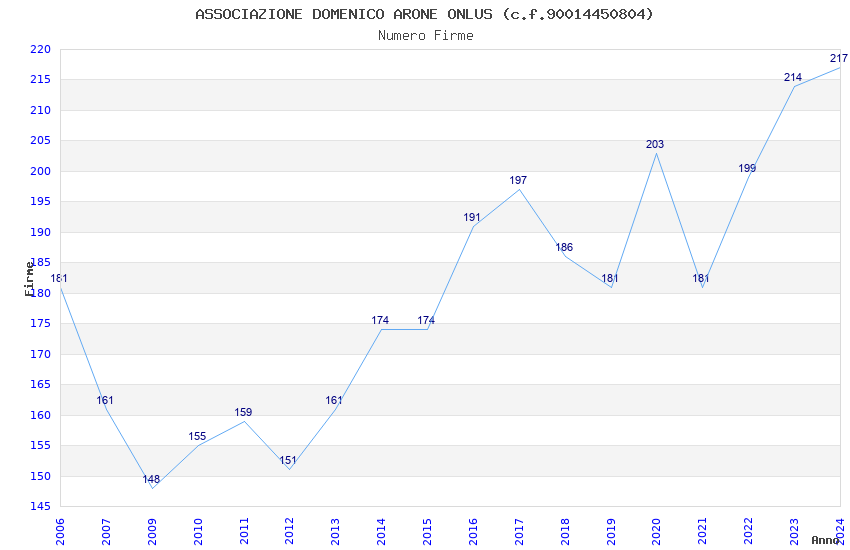Click the y-axis value 165
Image resolution: width=850 pixels, height=550 pixels.
click(x=40, y=385)
